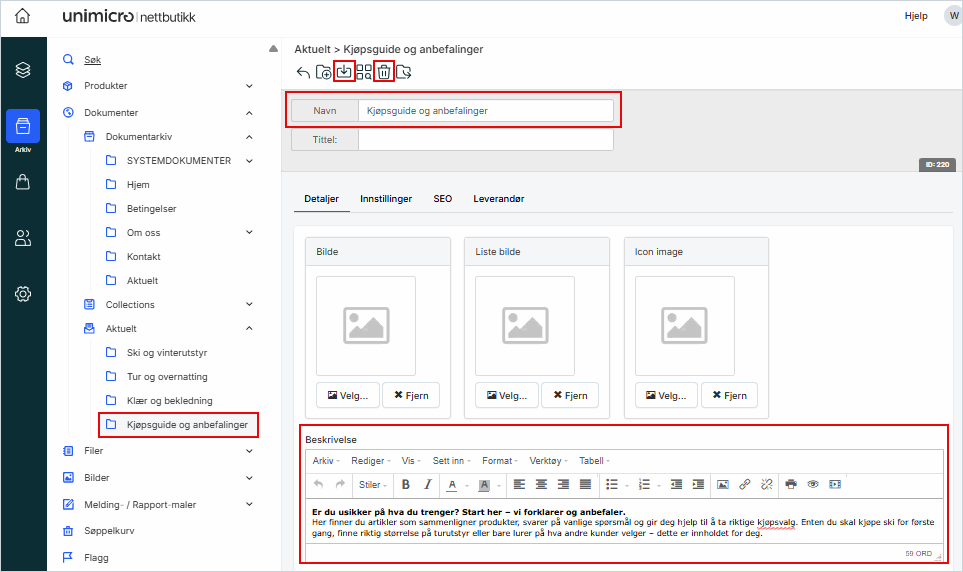Image resolution: width=963 pixels, height=572 pixels.
Task: Insert a link using the chain icon
Action: point(744,484)
